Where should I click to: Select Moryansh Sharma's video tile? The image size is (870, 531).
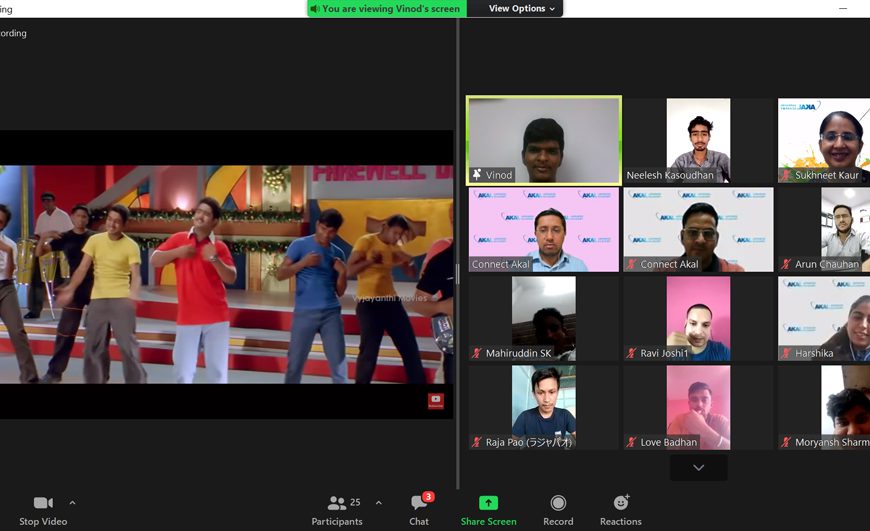click(824, 407)
